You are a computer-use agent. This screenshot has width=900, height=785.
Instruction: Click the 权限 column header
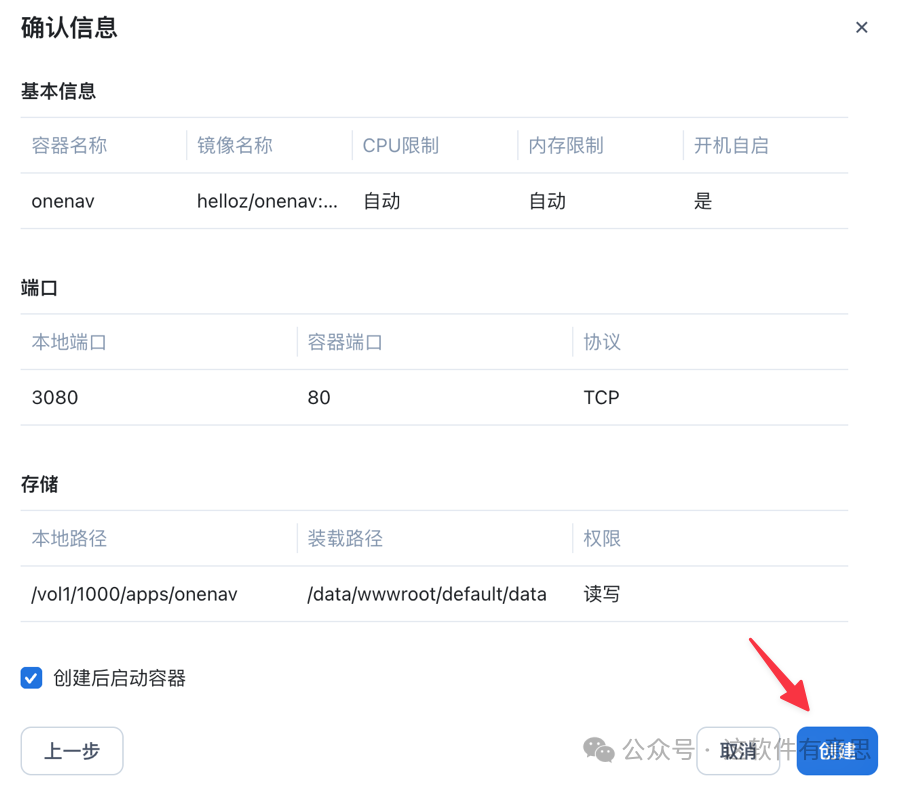click(602, 538)
